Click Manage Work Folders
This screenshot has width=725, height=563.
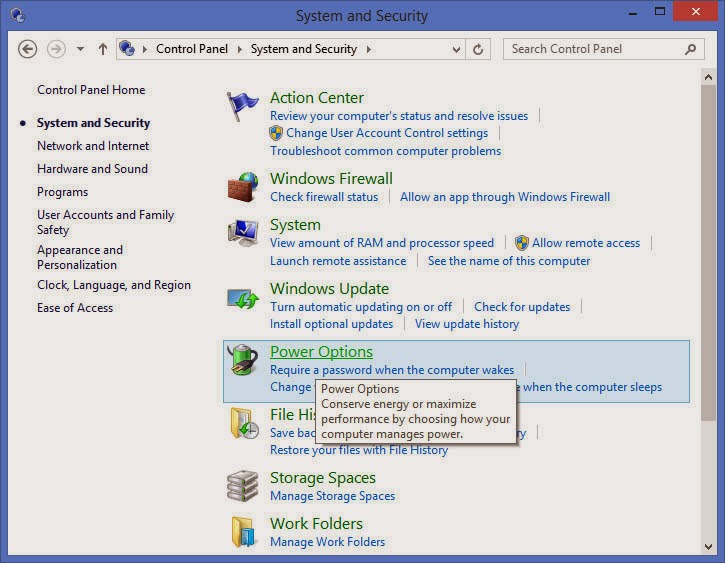[327, 542]
